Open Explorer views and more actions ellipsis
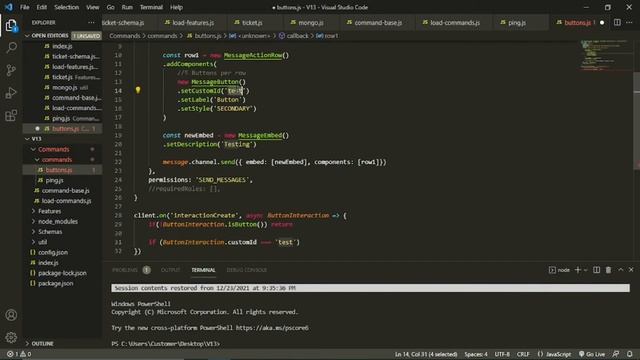Viewport: 640px width, 360px height. click(x=91, y=22)
